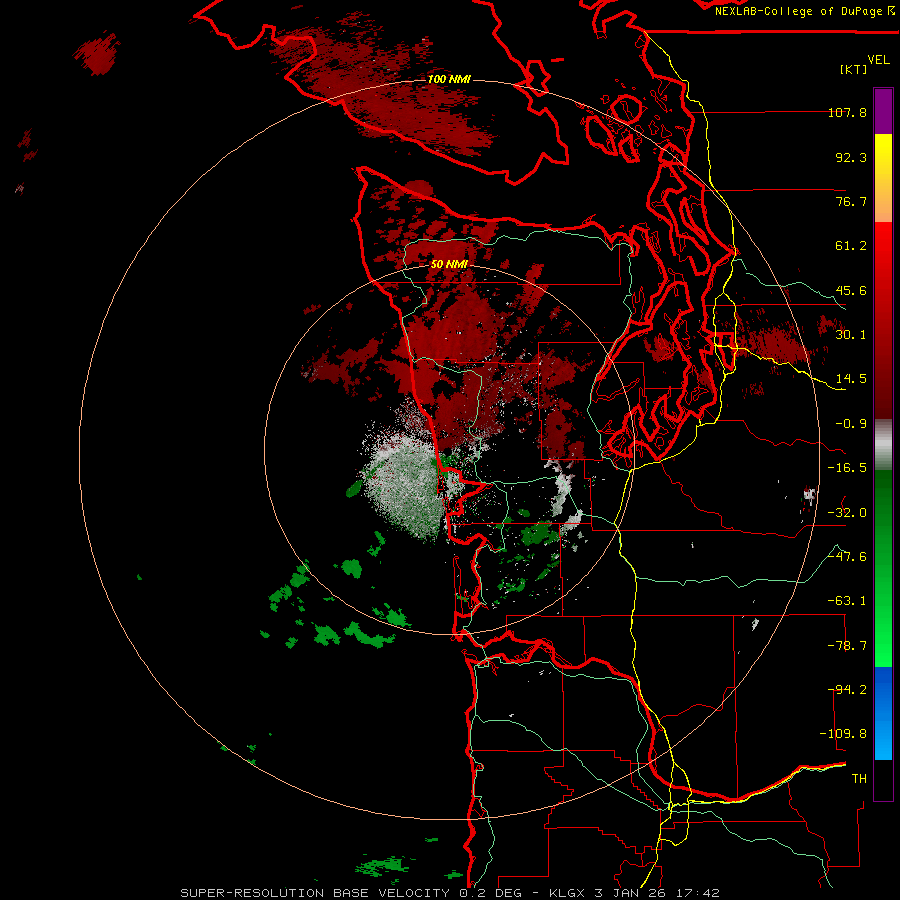
Task: Select the -94.2 legend value
Action: pyautogui.click(x=847, y=690)
